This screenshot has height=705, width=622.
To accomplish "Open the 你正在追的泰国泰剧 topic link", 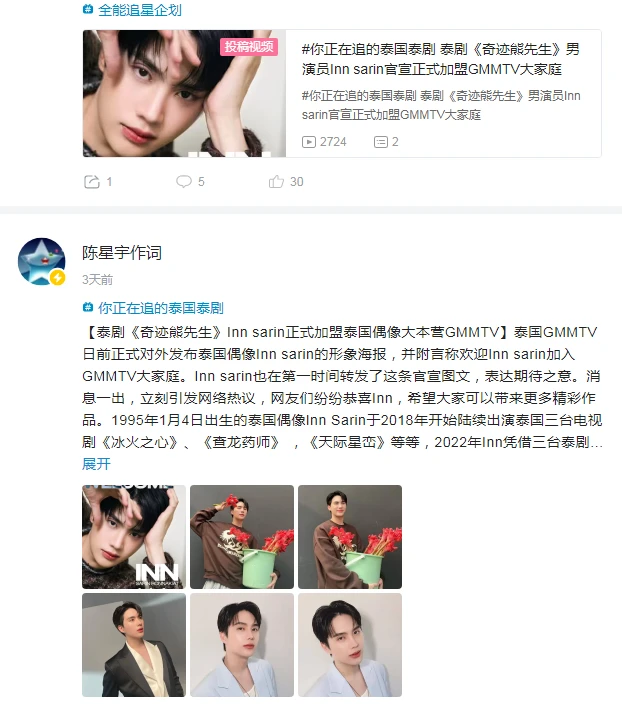I will pos(161,308).
